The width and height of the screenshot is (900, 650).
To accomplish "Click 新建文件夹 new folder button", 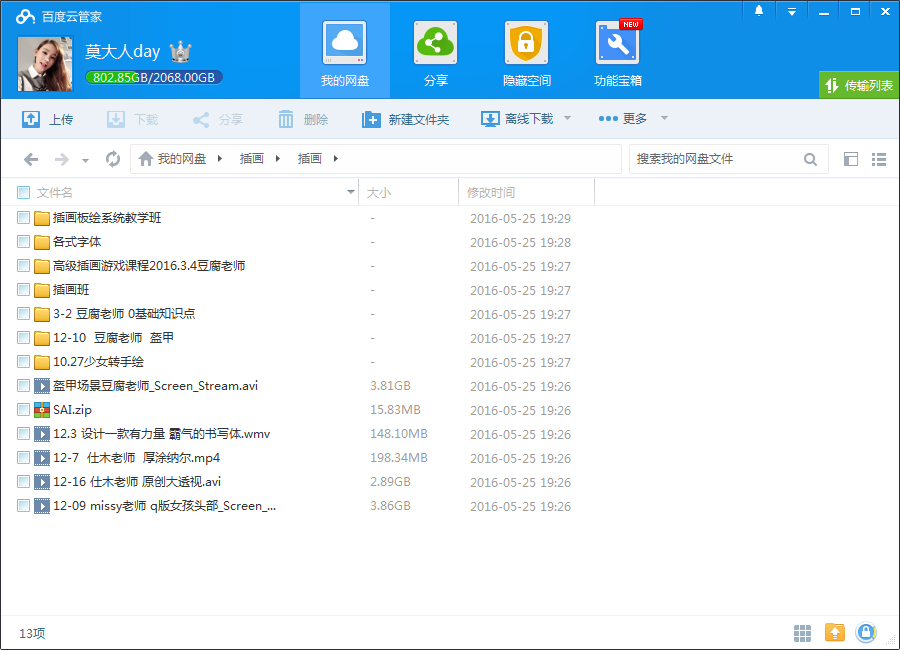I will click(405, 119).
